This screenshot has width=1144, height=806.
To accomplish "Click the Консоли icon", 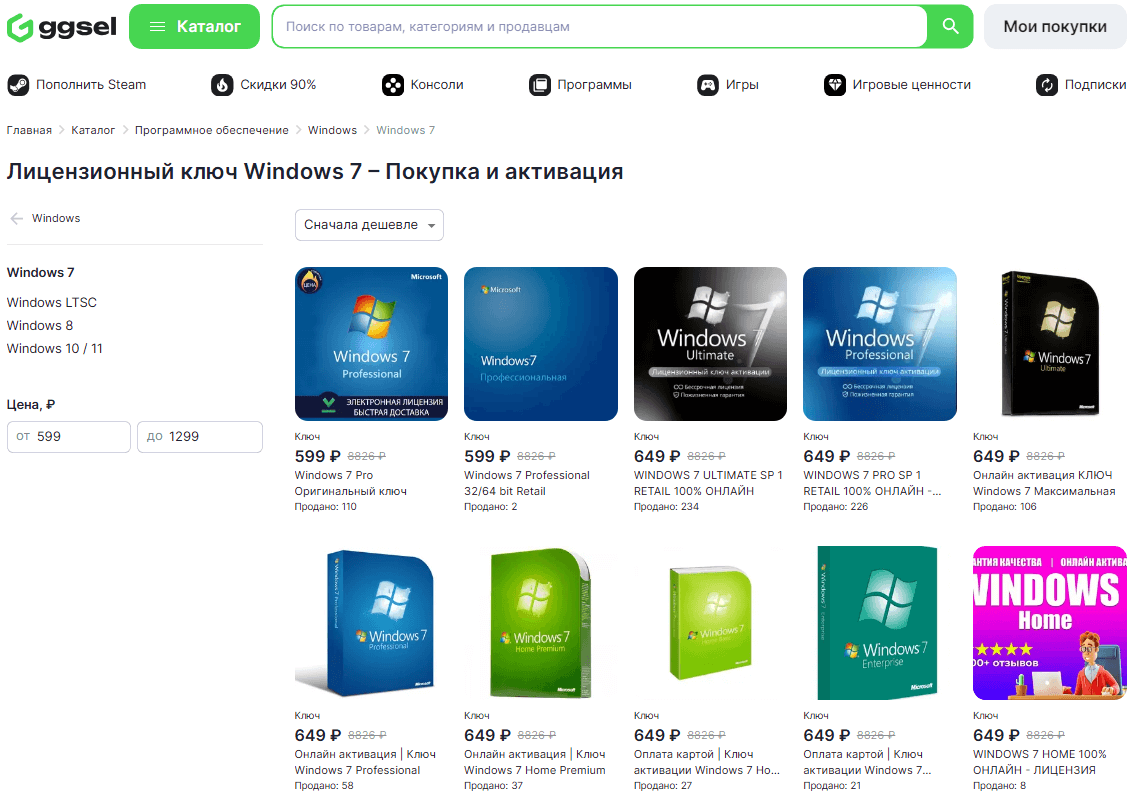I will (x=393, y=85).
